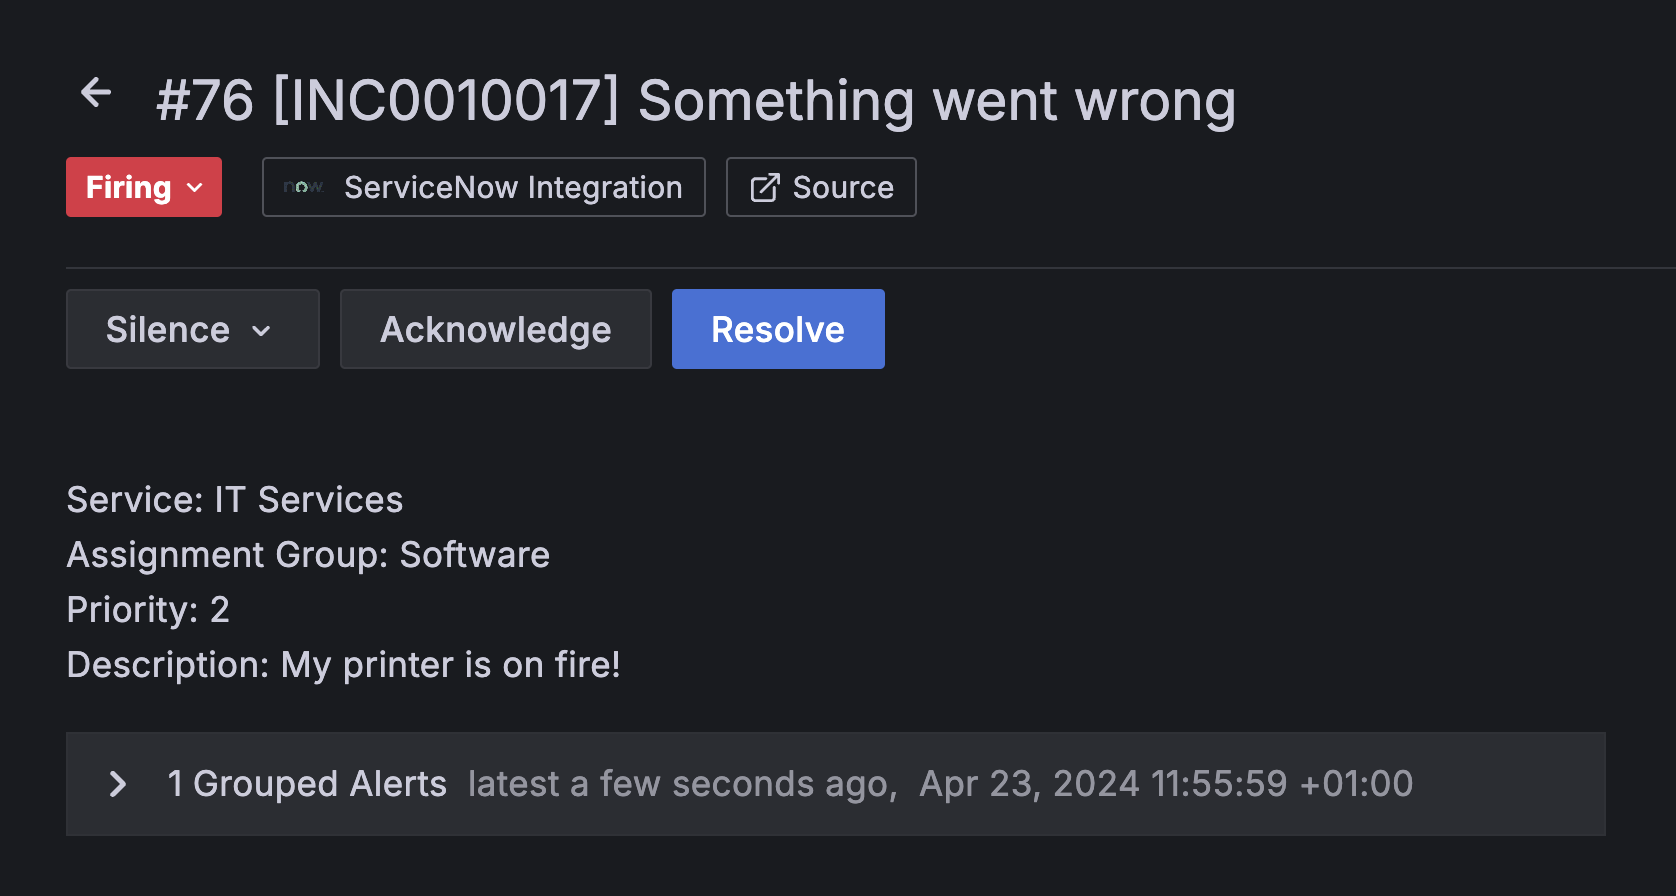This screenshot has width=1676, height=896.
Task: Toggle open the grouped alerts section
Action: tap(117, 784)
